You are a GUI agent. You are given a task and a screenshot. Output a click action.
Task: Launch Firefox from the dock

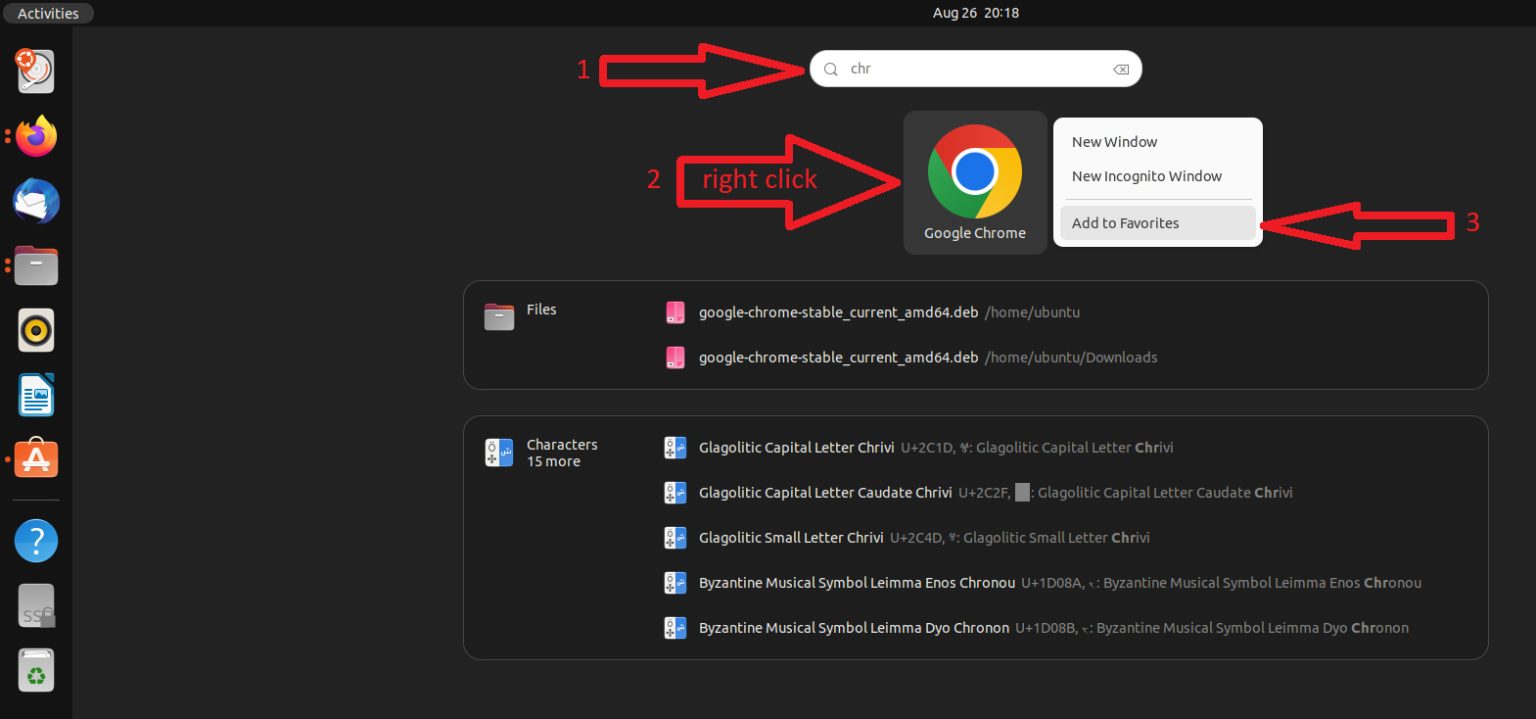36,136
